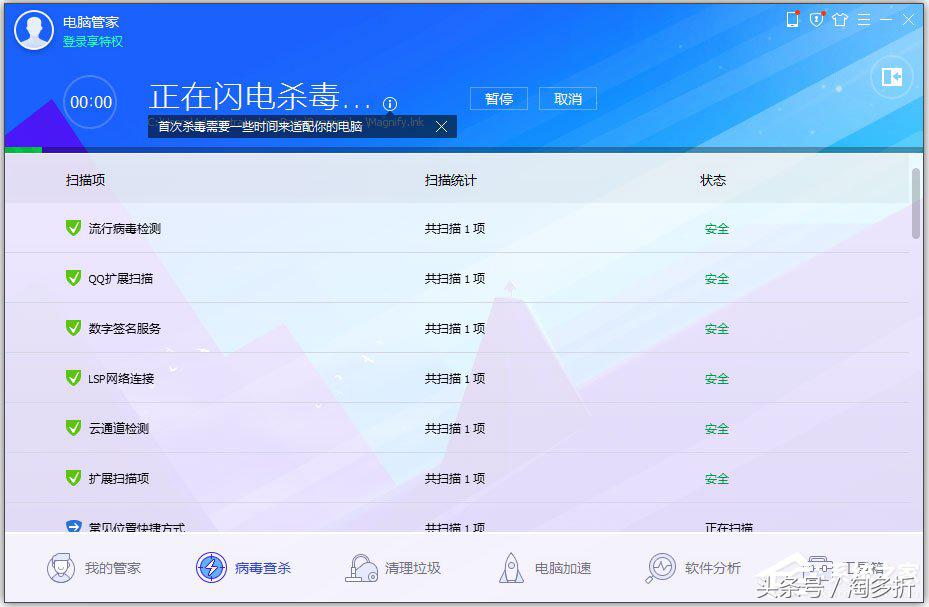Dismiss the first-scan tooltip with its X
This screenshot has height=607, width=929.
pos(441,127)
